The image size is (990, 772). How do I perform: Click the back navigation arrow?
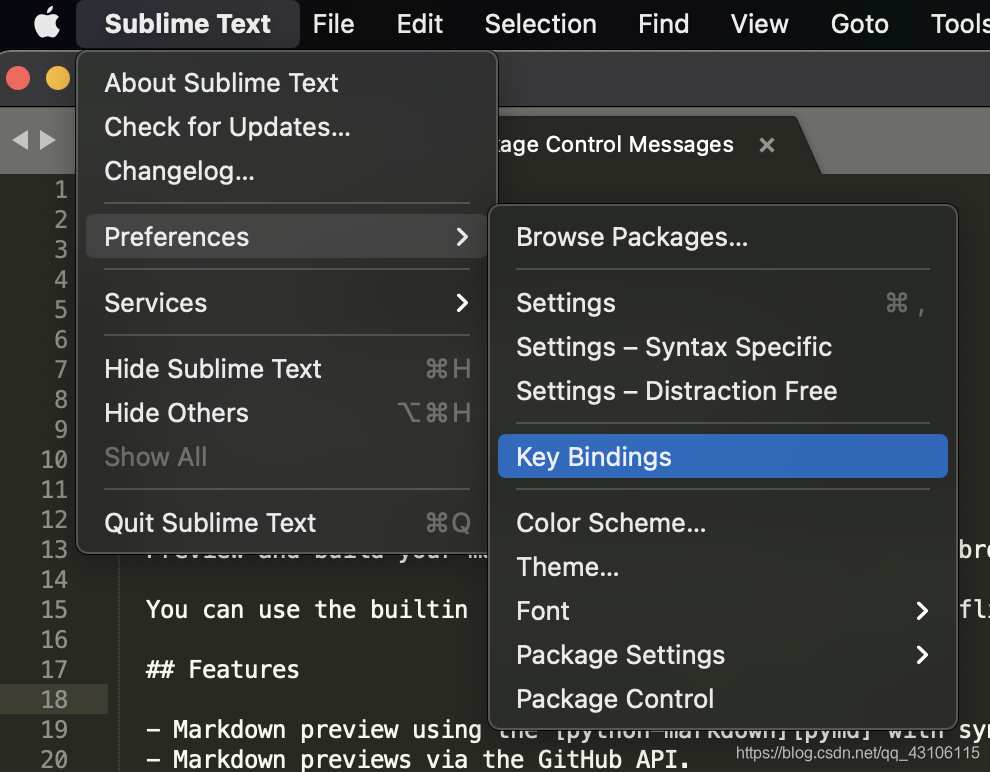click(x=22, y=140)
